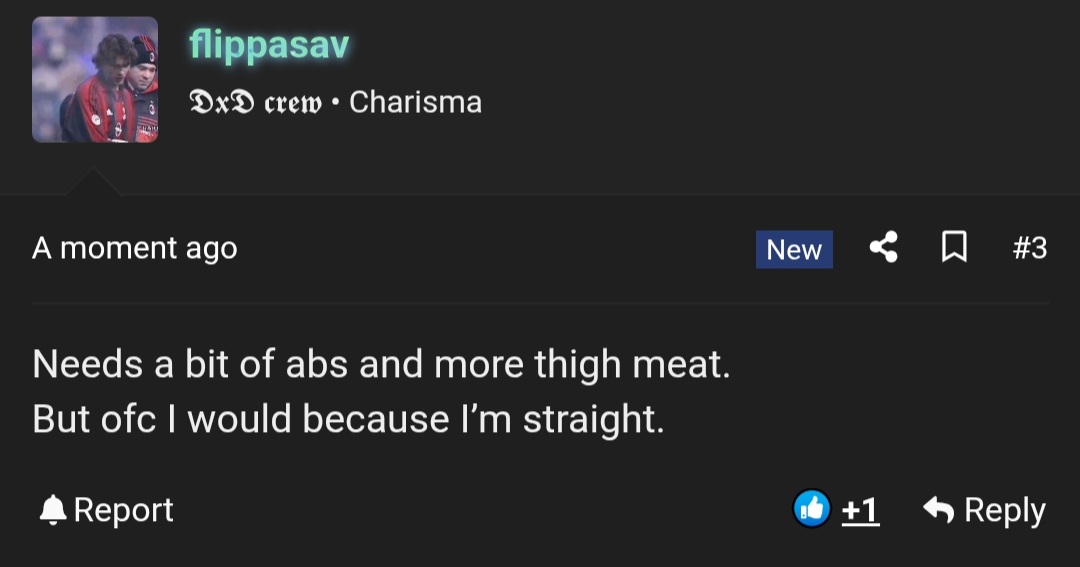Viewport: 1080px width, 567px height.
Task: Open the 'A moment ago' timestamp link
Action: [x=135, y=248]
